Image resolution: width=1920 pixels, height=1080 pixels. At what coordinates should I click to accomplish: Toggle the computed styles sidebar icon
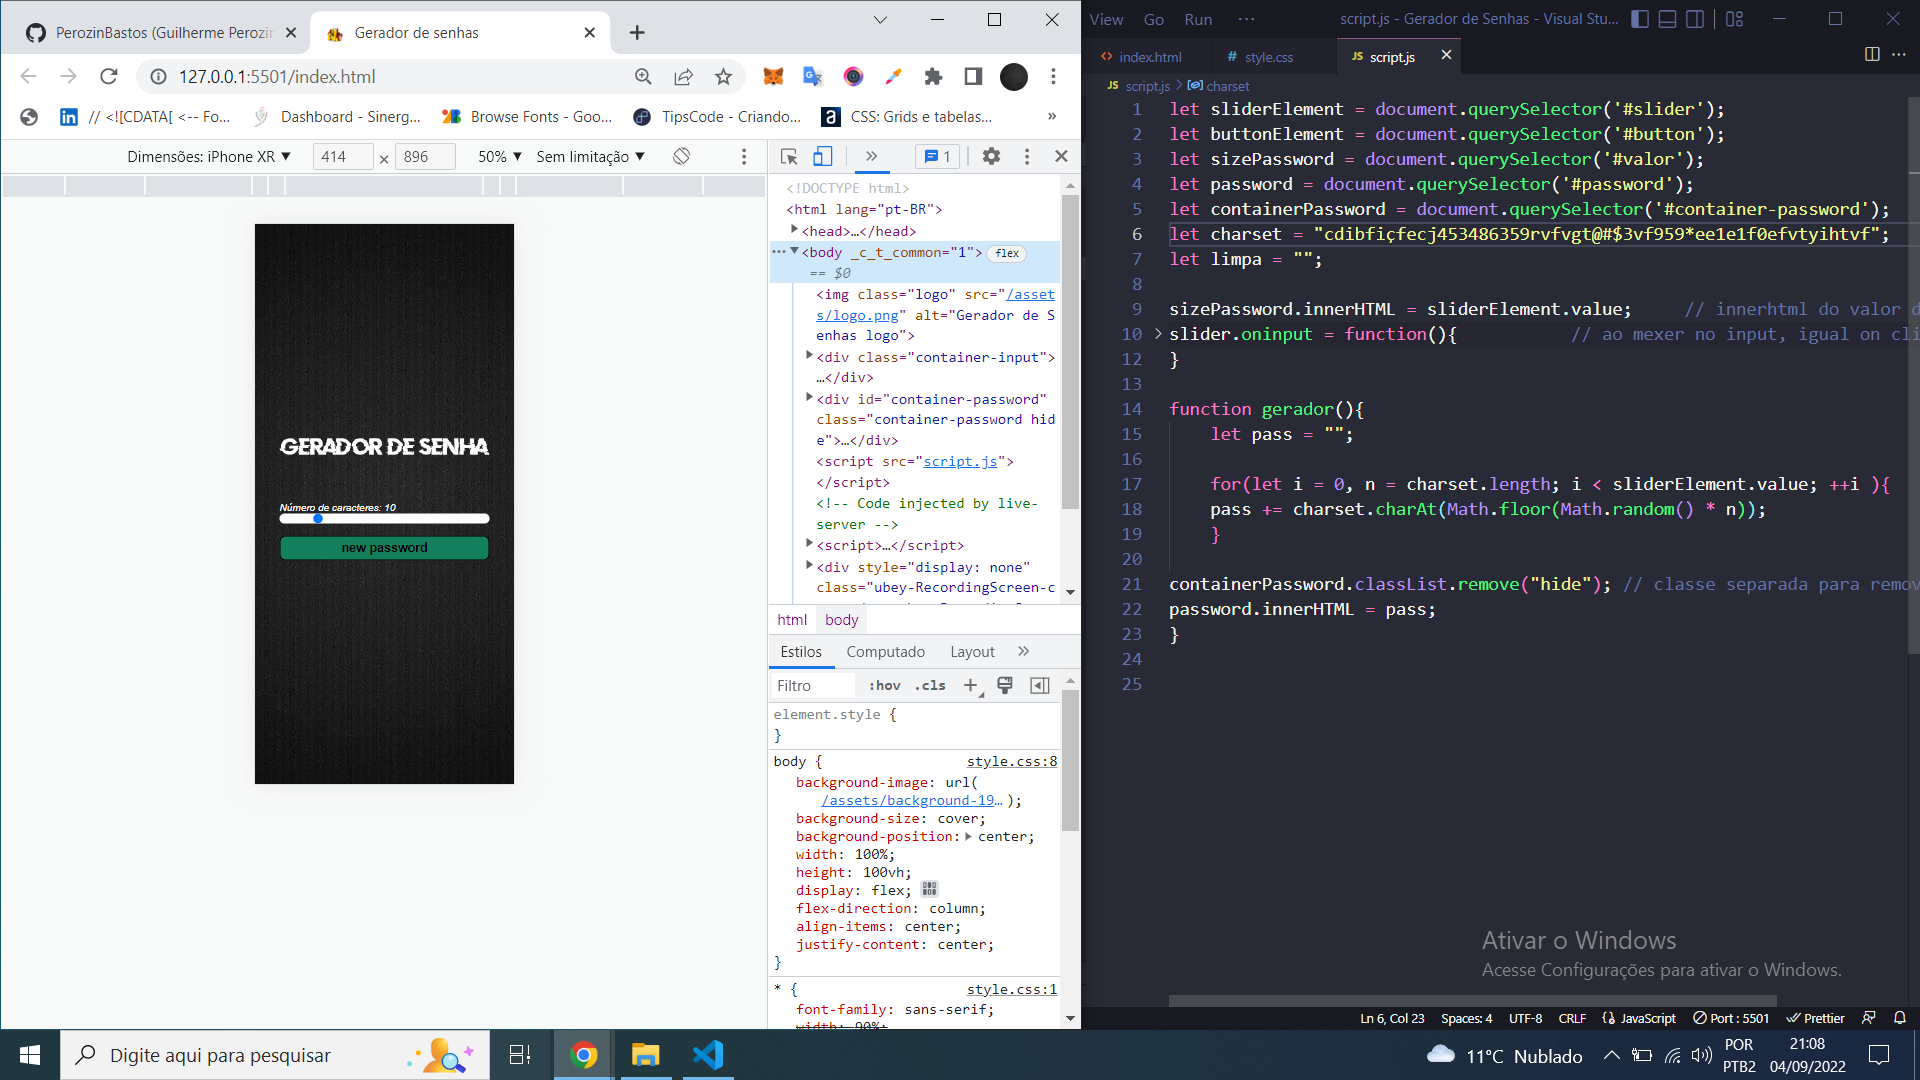[x=1040, y=685]
